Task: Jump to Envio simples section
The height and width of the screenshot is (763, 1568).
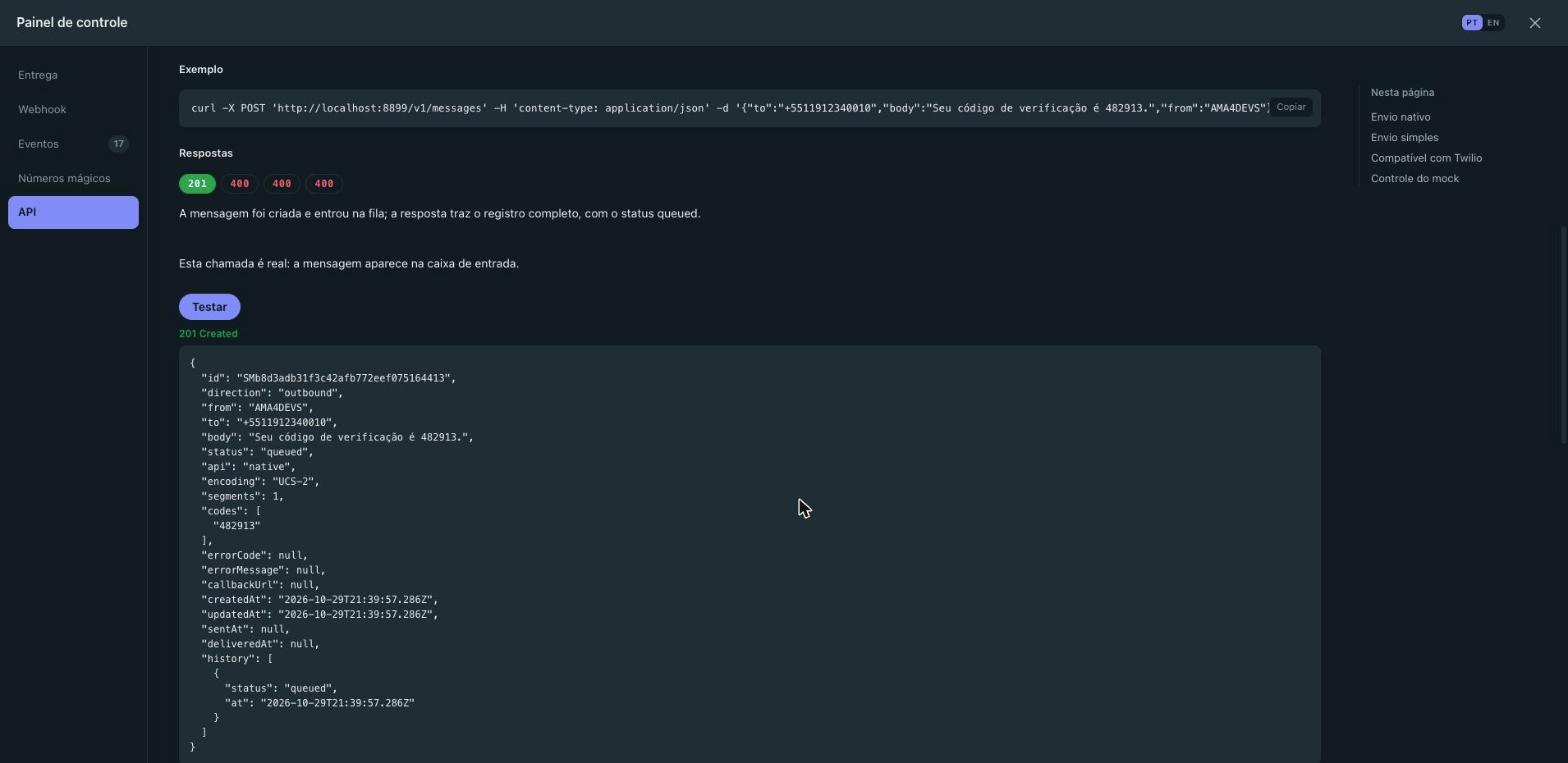Action: [1404, 137]
